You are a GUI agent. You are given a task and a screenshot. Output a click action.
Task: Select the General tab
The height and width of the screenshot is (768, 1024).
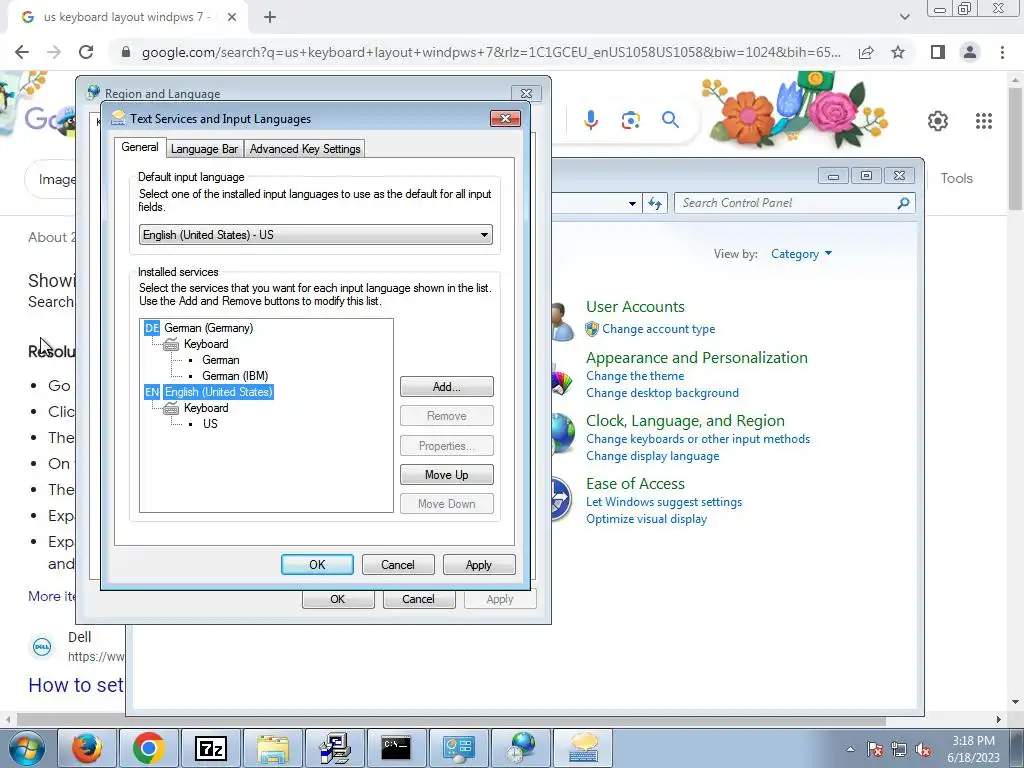click(x=140, y=148)
